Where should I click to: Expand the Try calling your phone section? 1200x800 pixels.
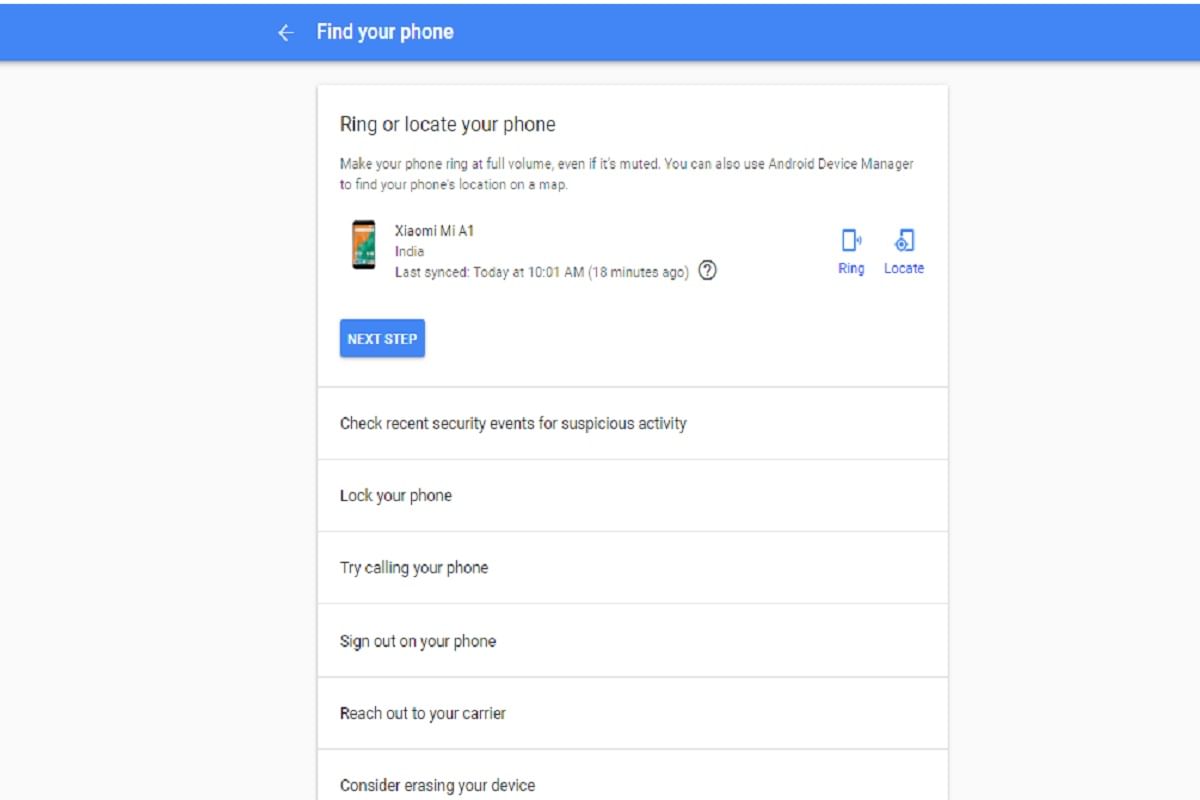click(414, 567)
